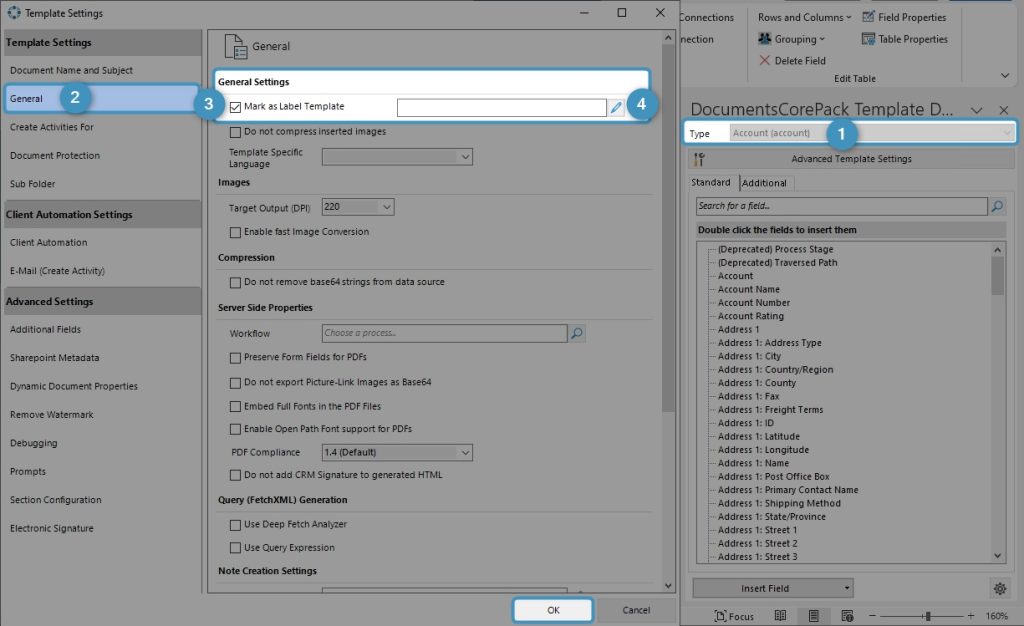Click the Workflow lookup magnifier icon

pyautogui.click(x=577, y=334)
